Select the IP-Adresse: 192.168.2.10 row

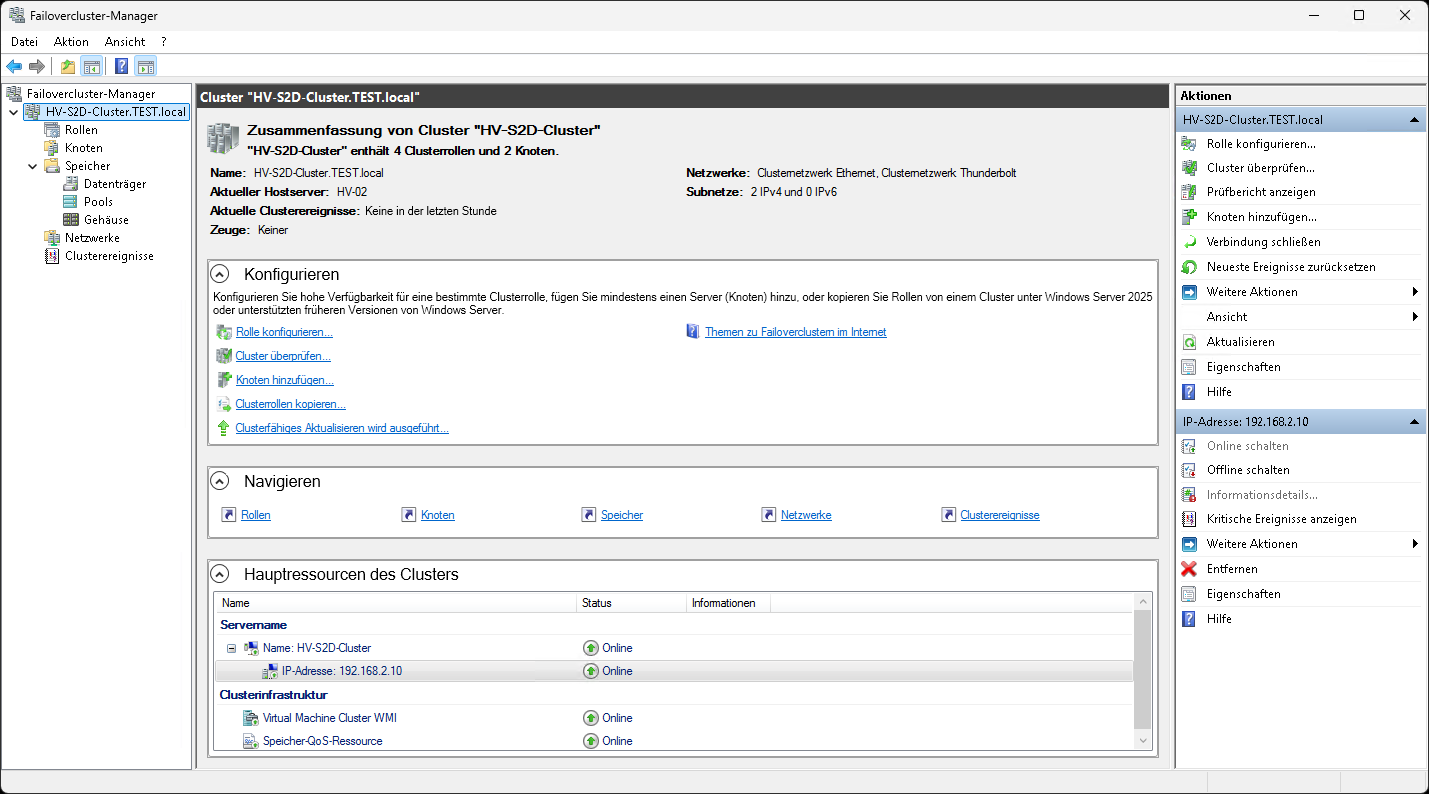(x=674, y=671)
